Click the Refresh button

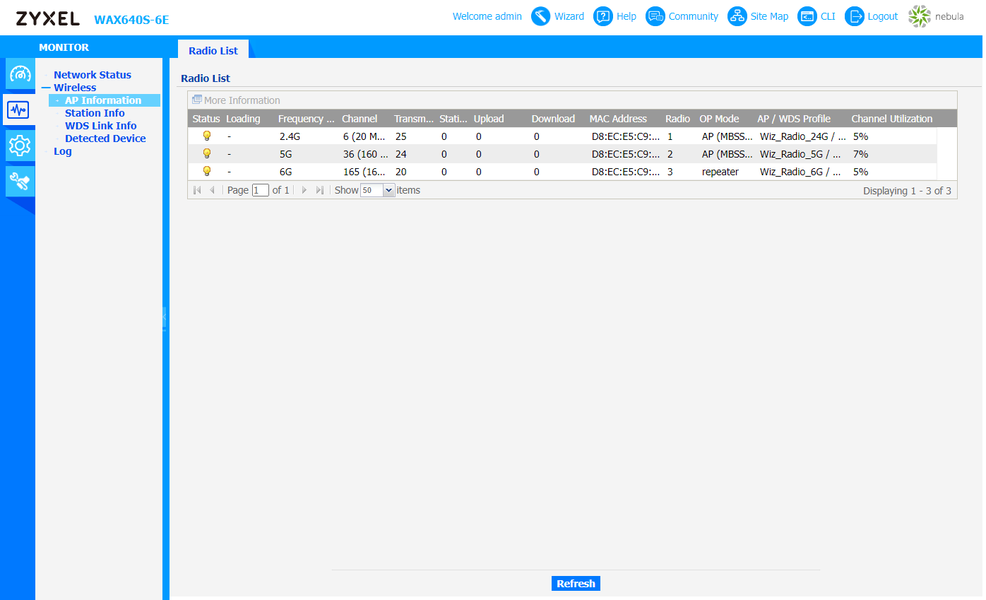click(x=575, y=584)
